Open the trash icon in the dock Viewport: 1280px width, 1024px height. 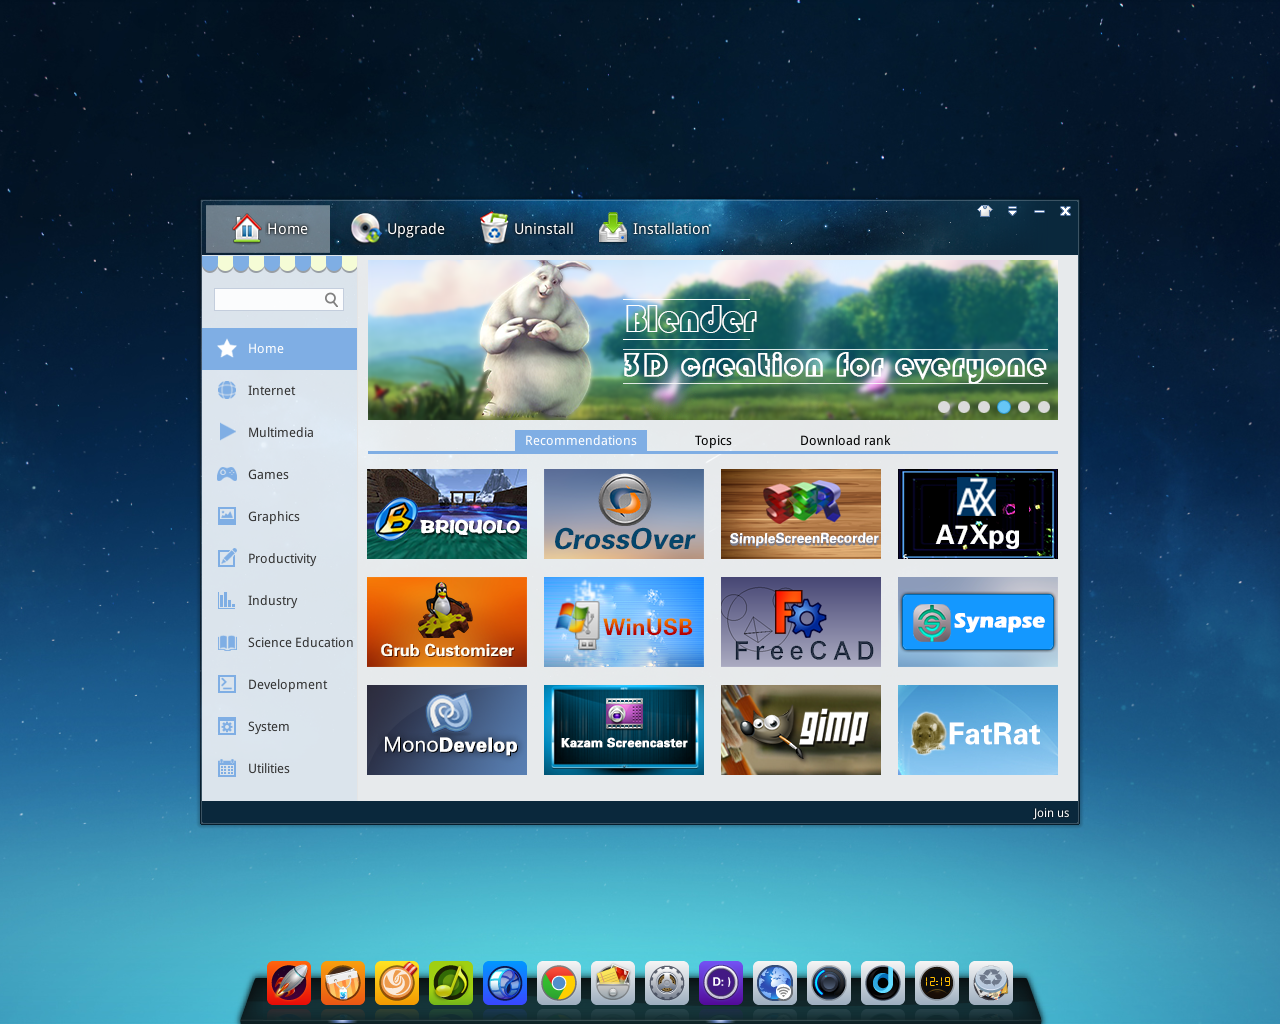tap(991, 984)
